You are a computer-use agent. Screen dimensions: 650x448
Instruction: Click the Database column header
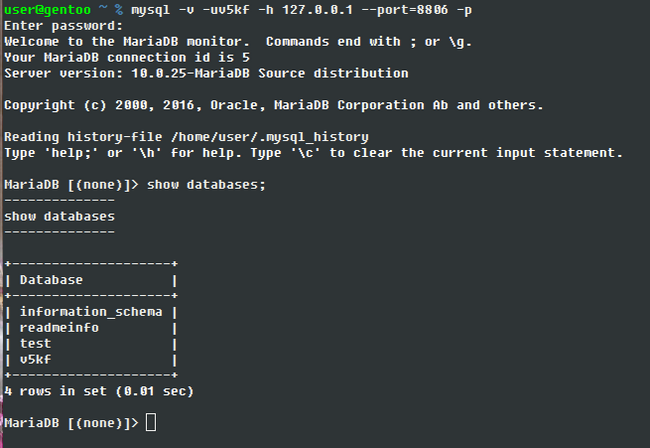(51, 280)
